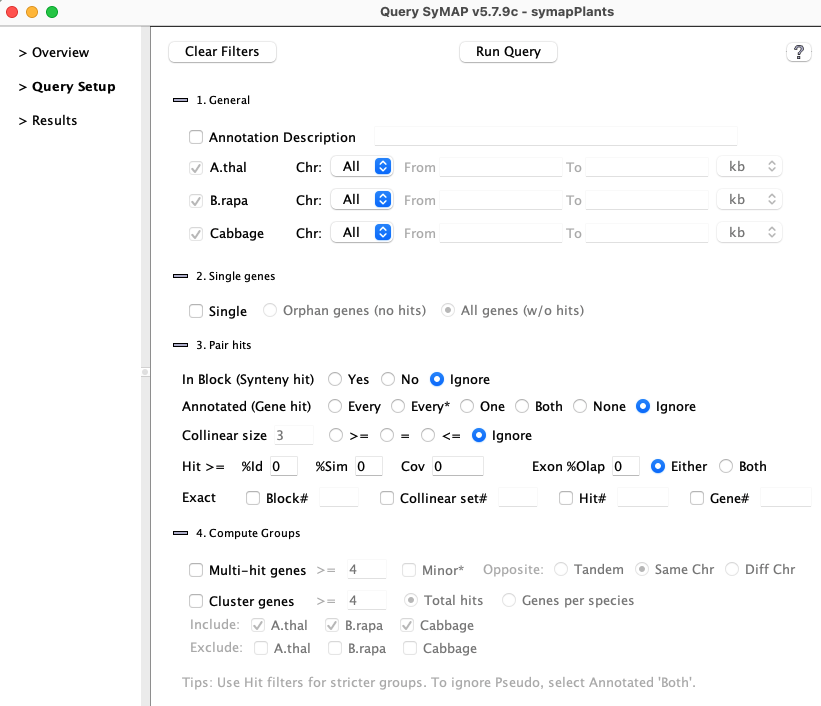
Task: Change the Cabbage kb unit selector
Action: (749, 233)
